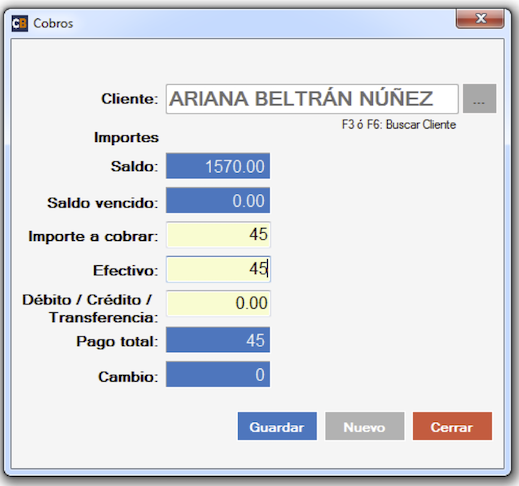519x486 pixels.
Task: Focus the Débito / Crédito / Transferencia field
Action: pos(218,303)
